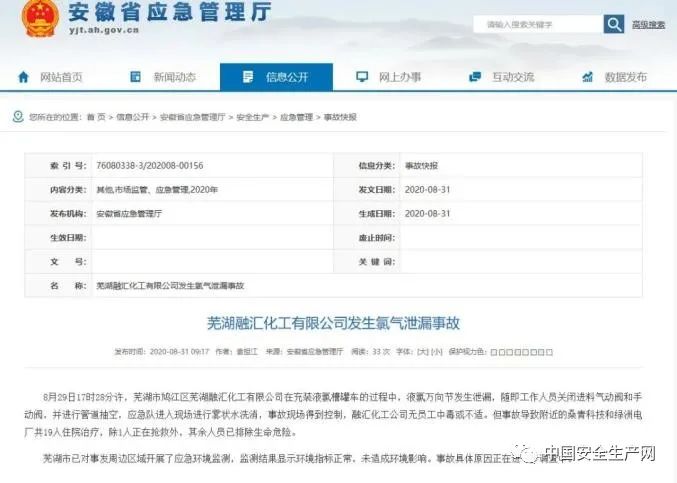The height and width of the screenshot is (483, 677).
Task: Click the 废止时间 label cell
Action: [x=367, y=237]
